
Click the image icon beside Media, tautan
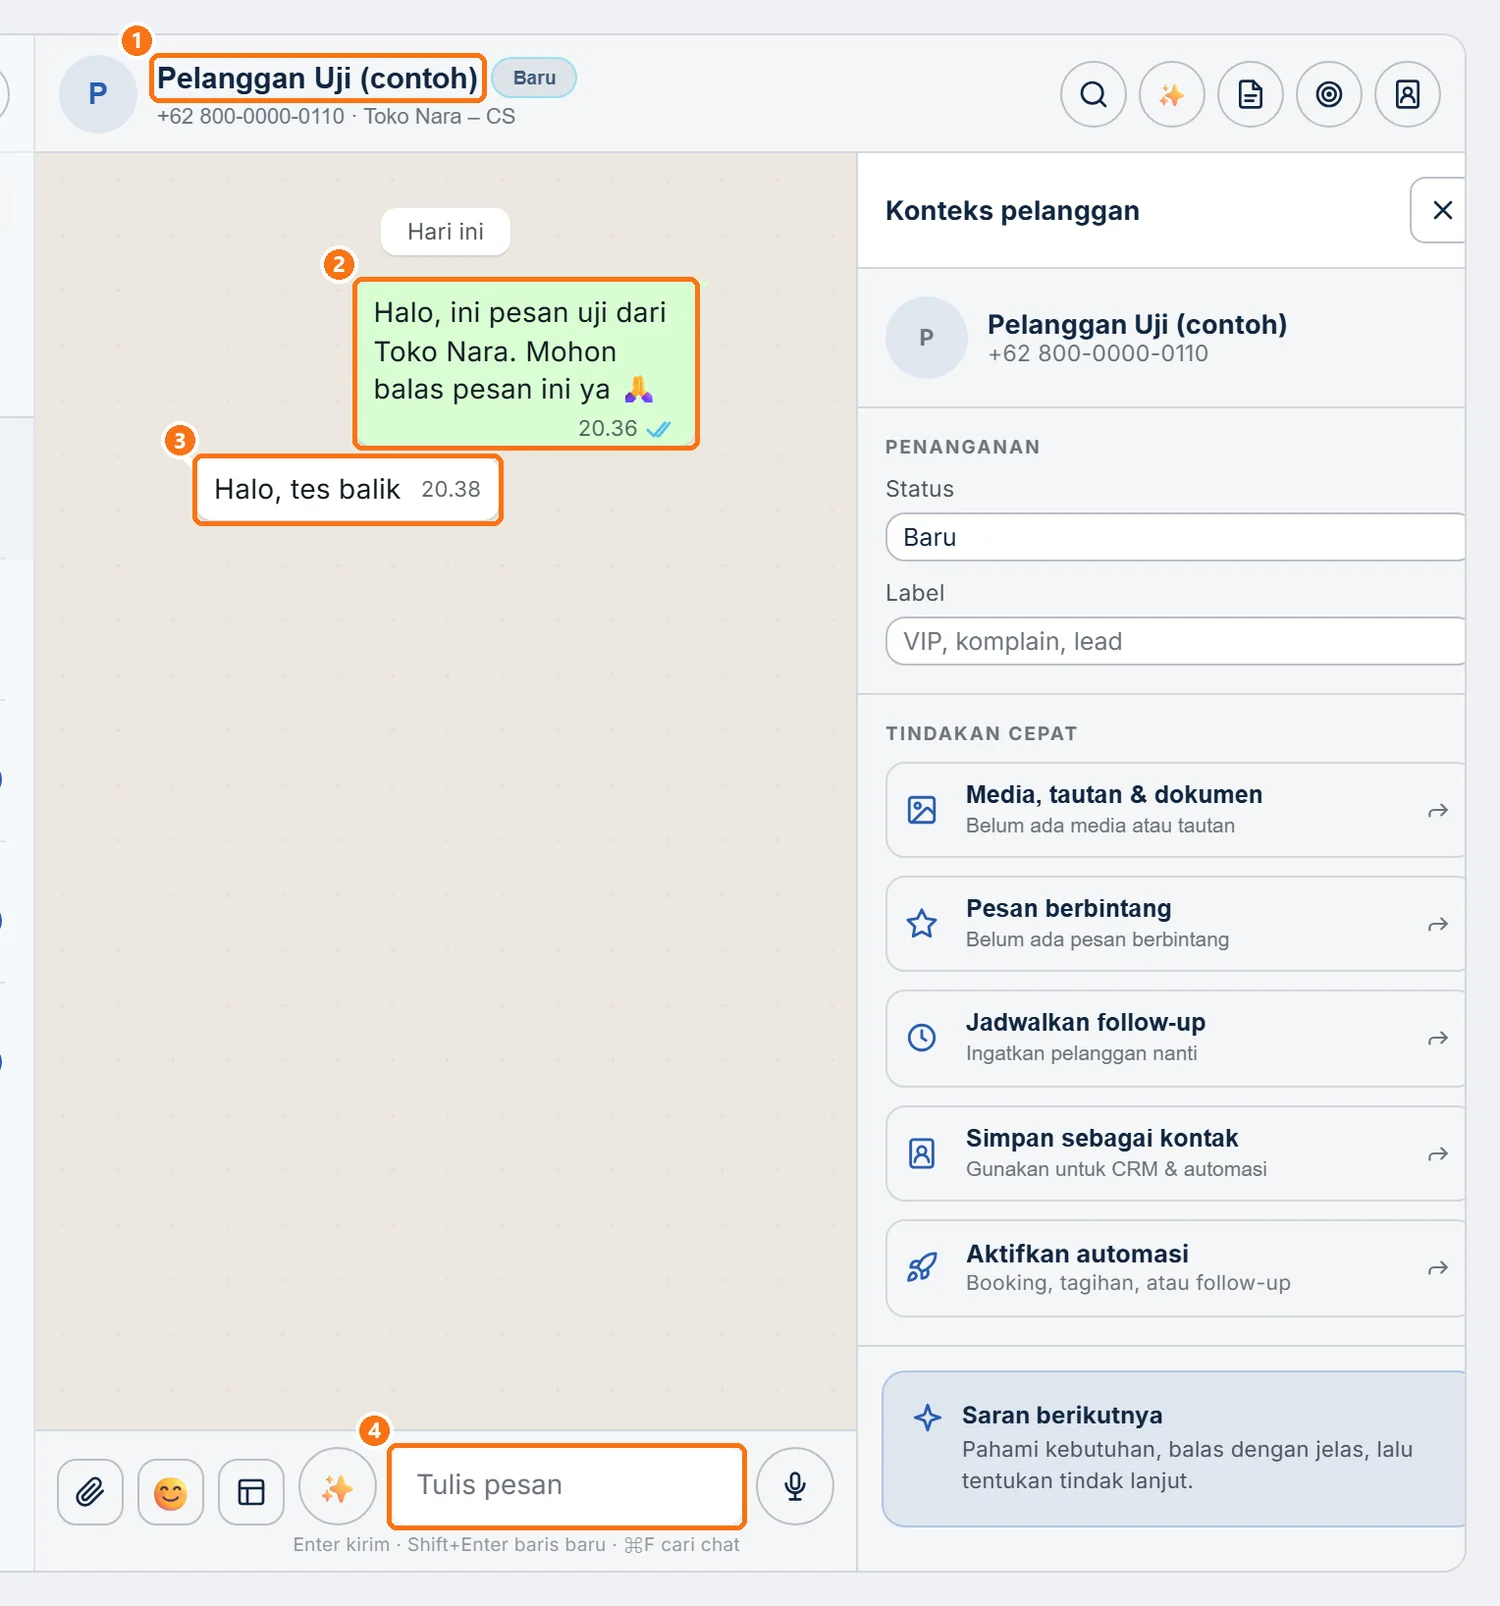tap(922, 810)
